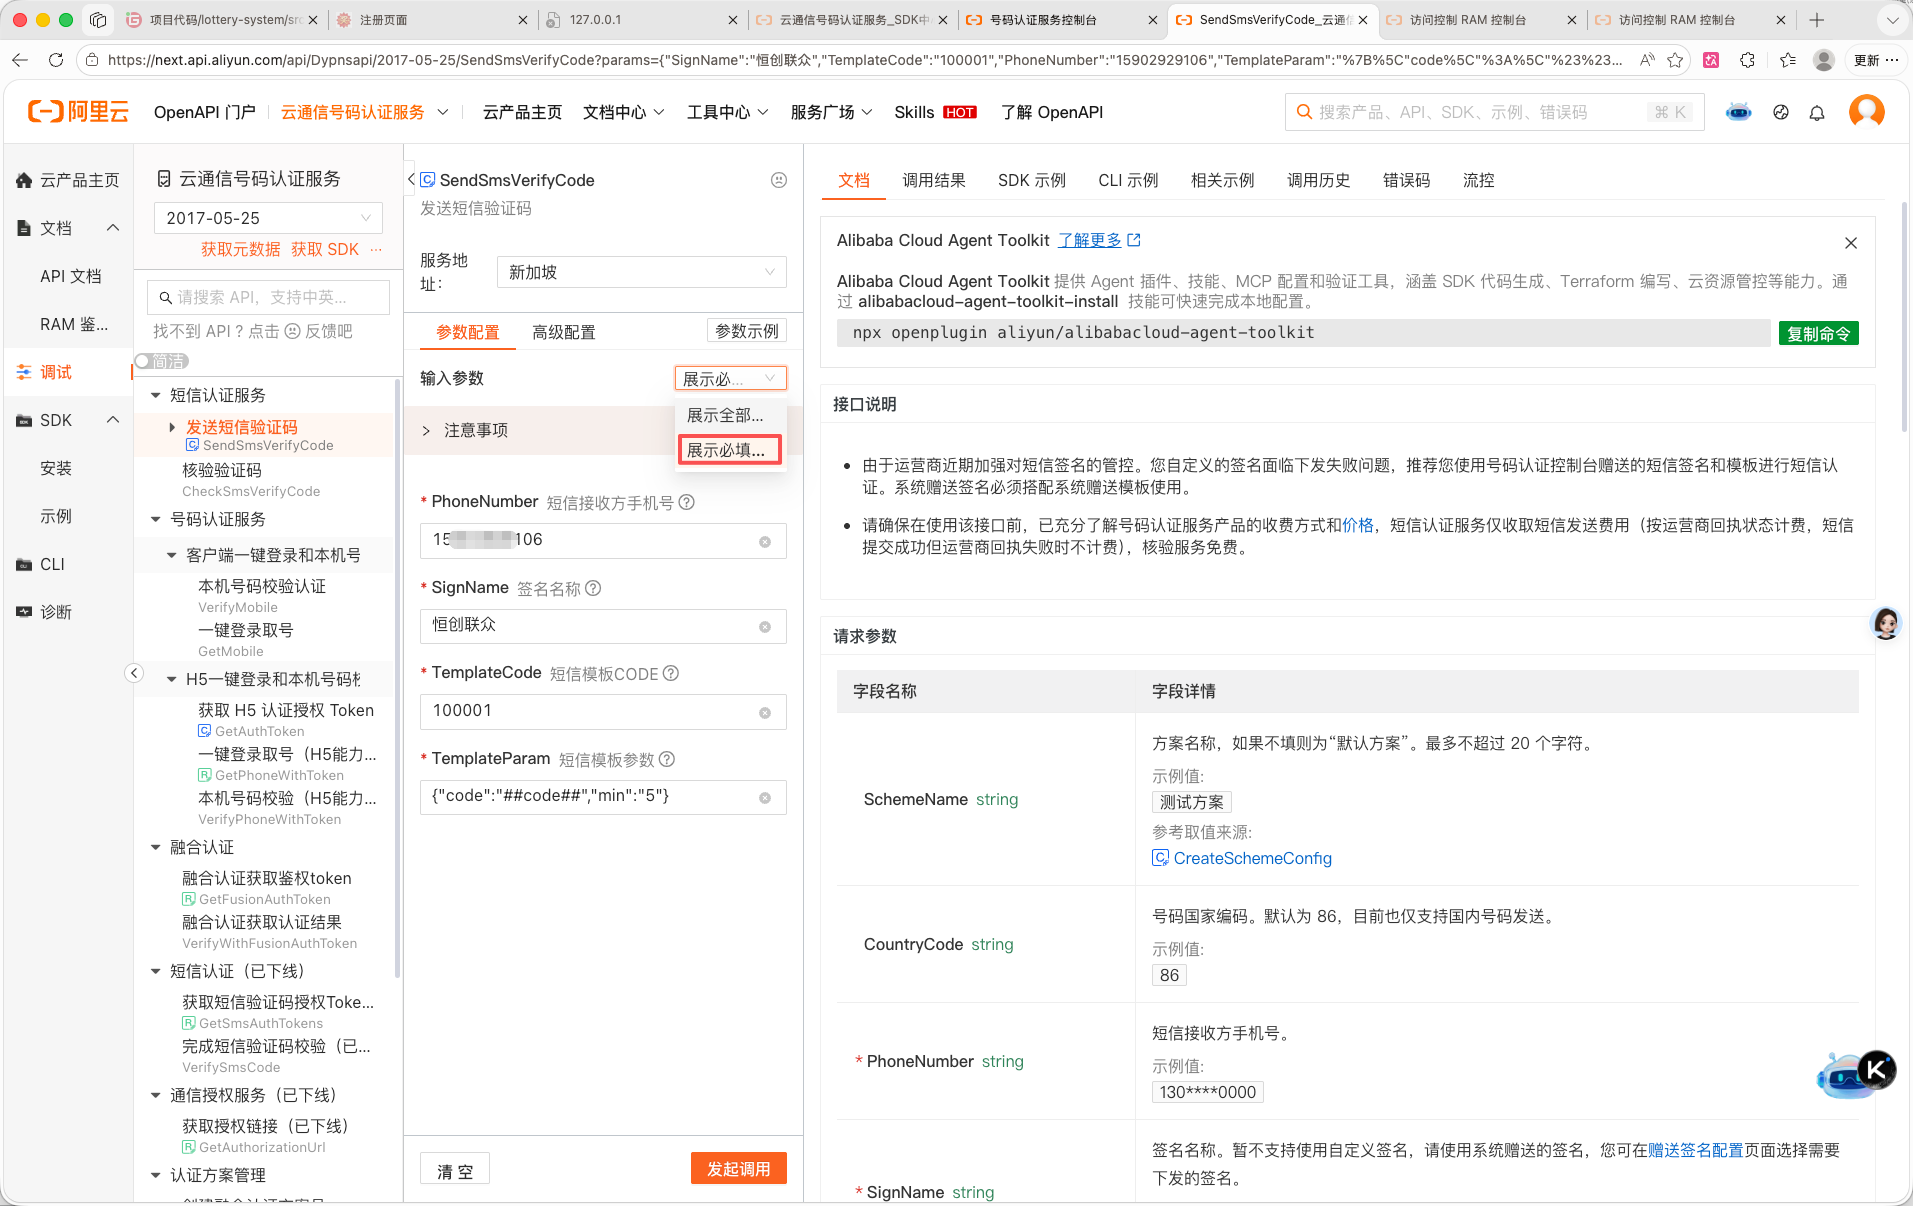Open the notification bell in the header

(x=1817, y=113)
